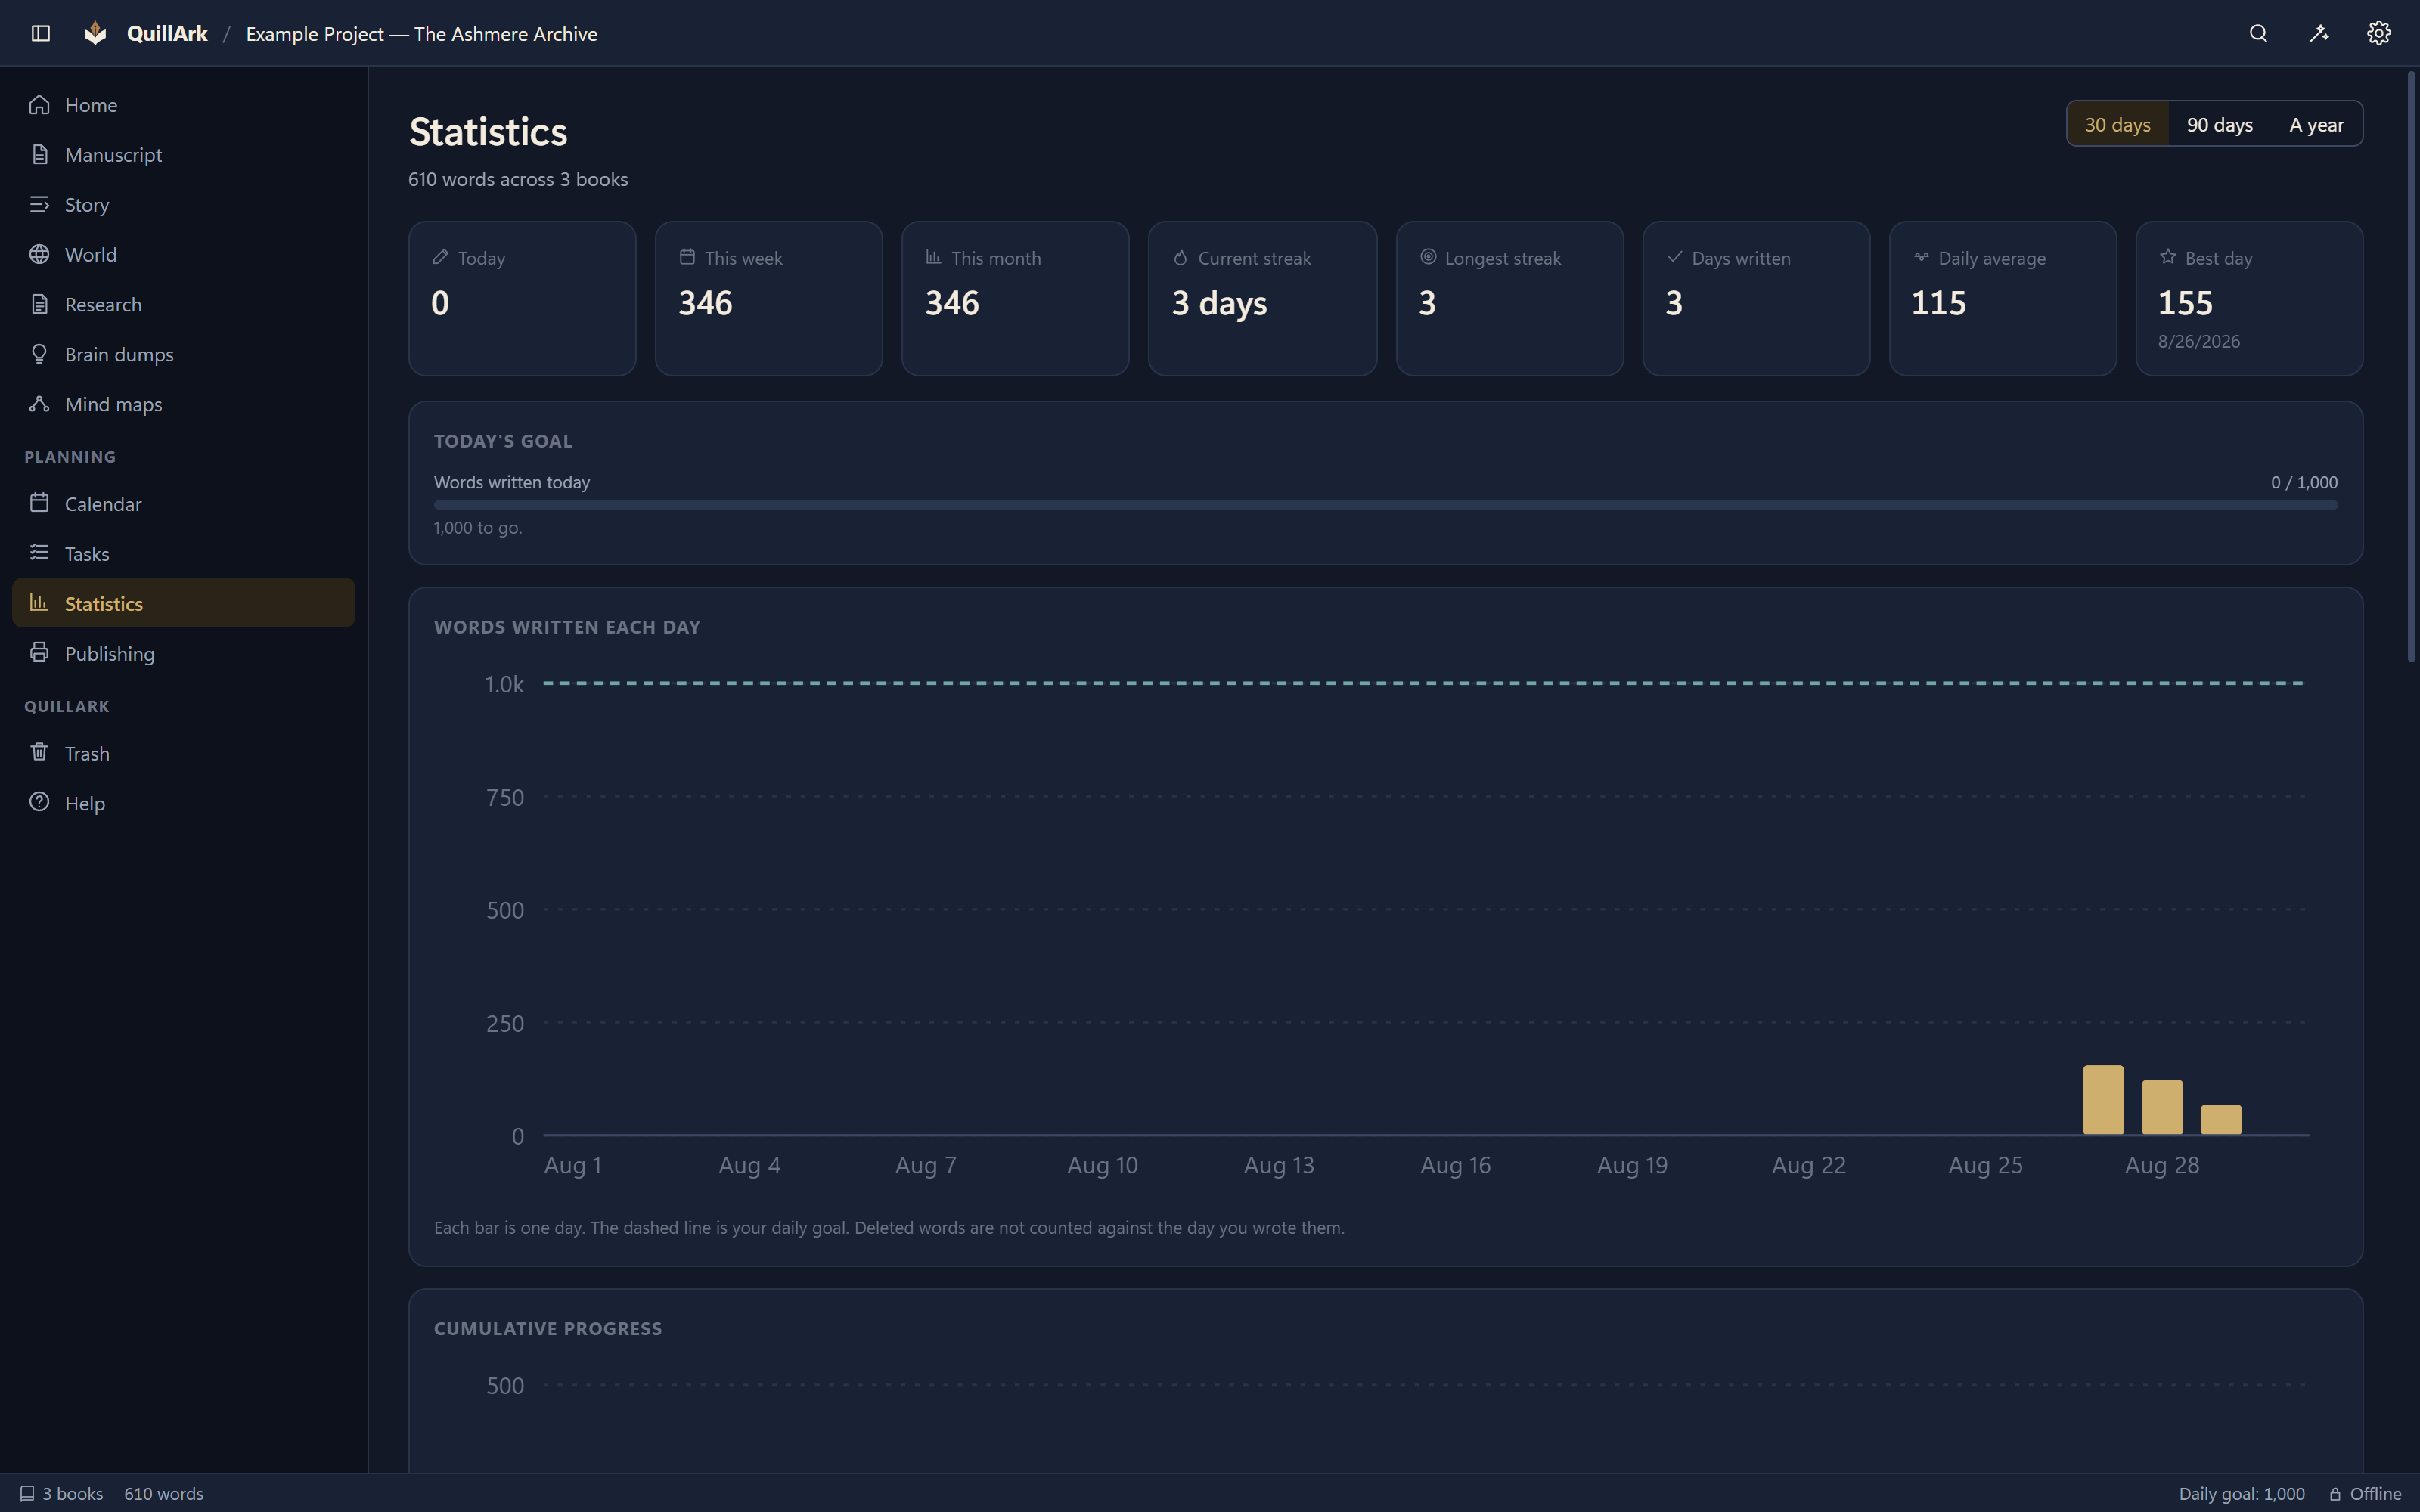Open Tasks in Planning

click(183, 553)
